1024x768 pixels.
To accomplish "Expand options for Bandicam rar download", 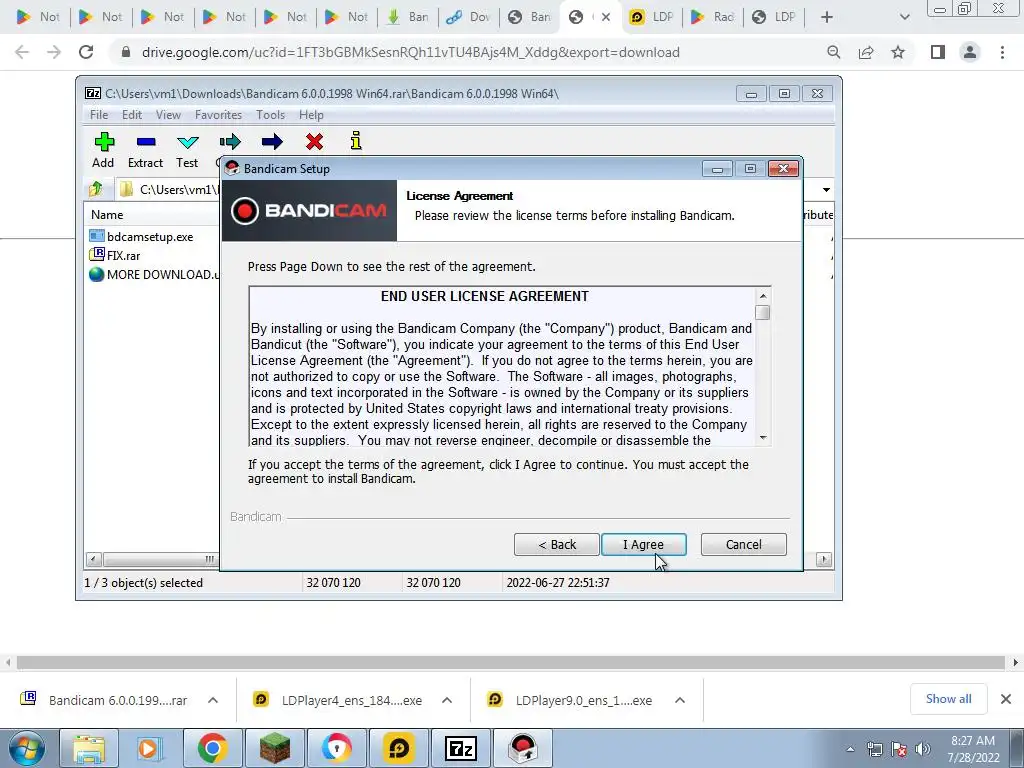I will point(213,700).
